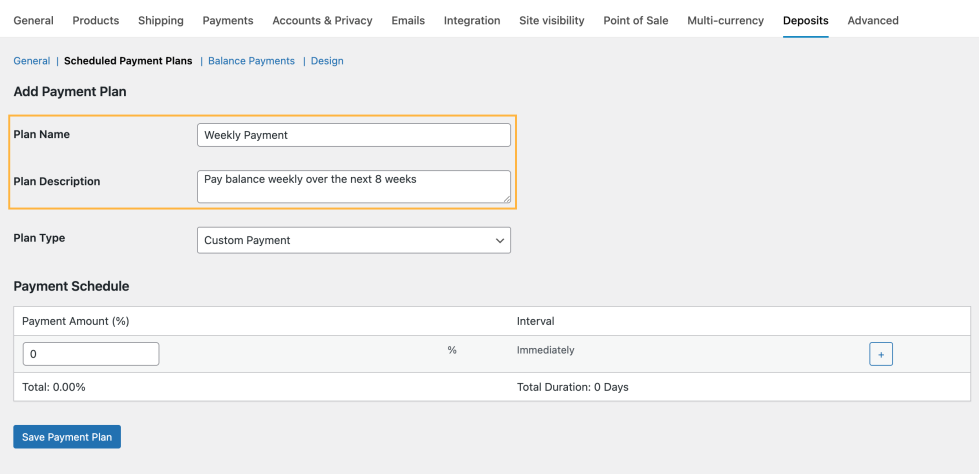Select the Deposits tab
This screenshot has width=979, height=474.
(805, 20)
